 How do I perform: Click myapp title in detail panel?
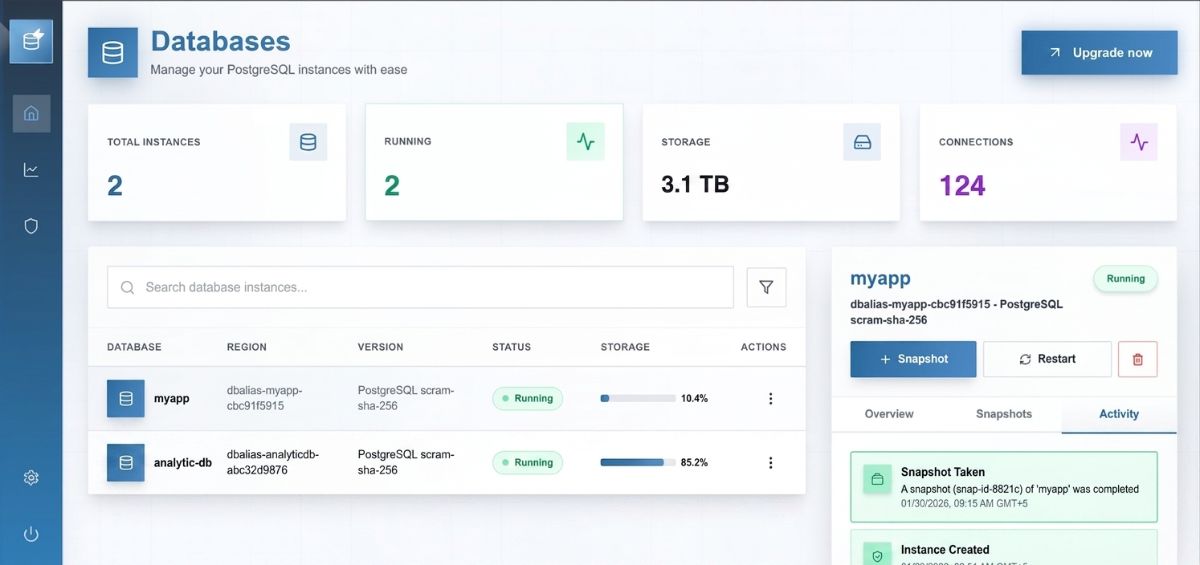(880, 279)
